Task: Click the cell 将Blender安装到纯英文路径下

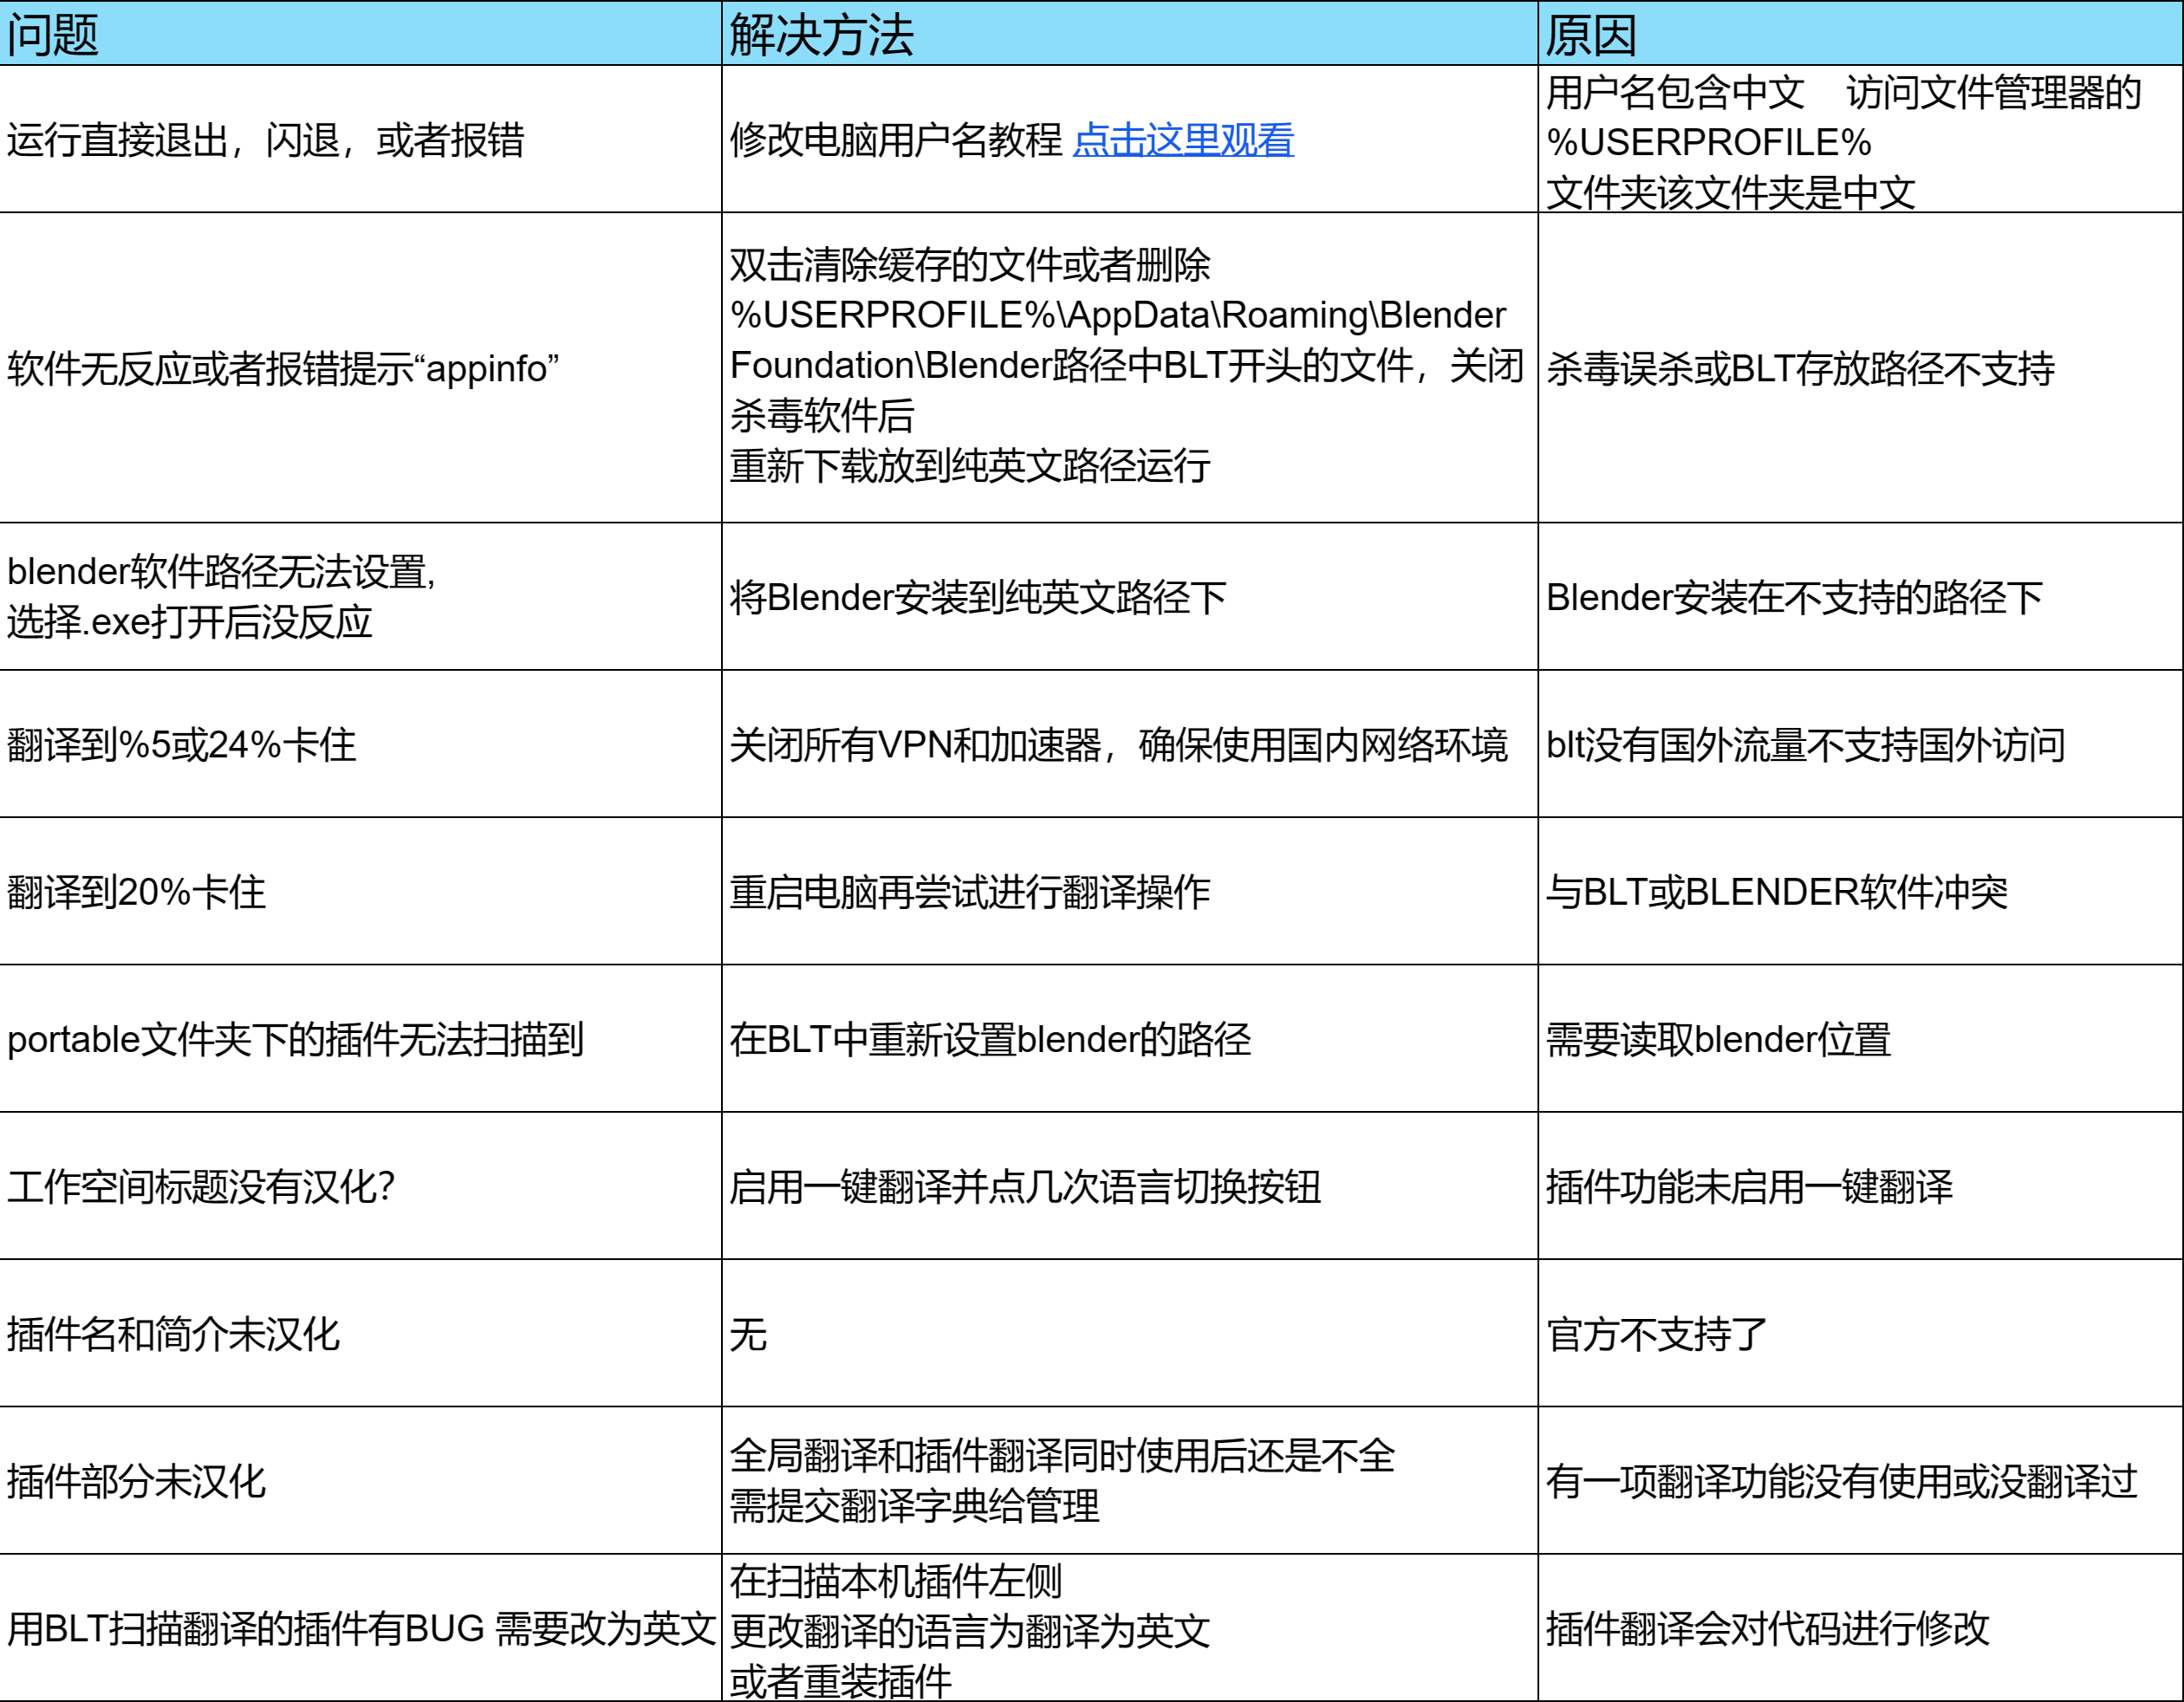Action: coord(1129,596)
